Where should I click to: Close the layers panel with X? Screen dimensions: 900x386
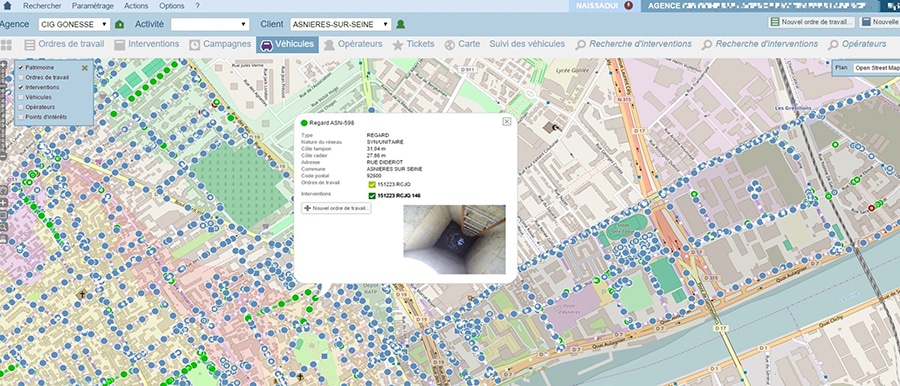85,68
